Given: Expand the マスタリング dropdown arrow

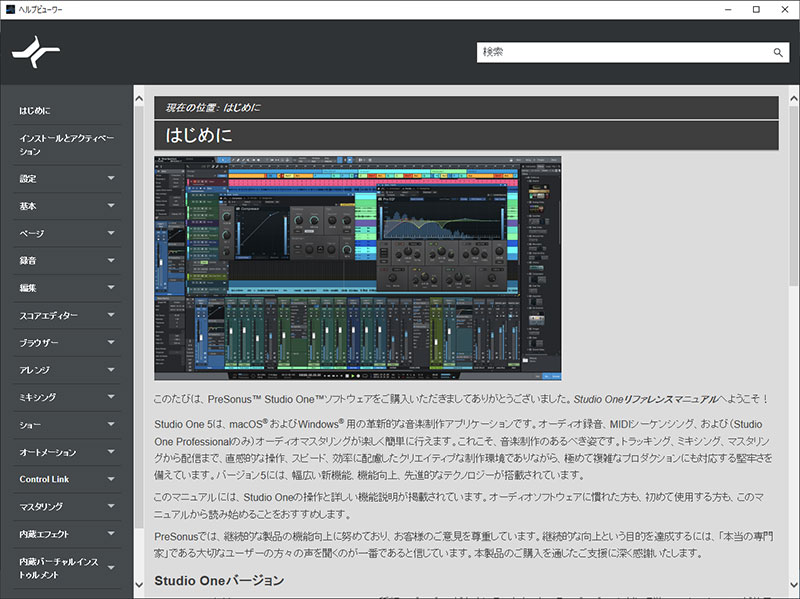Looking at the screenshot, I should click(x=111, y=506).
